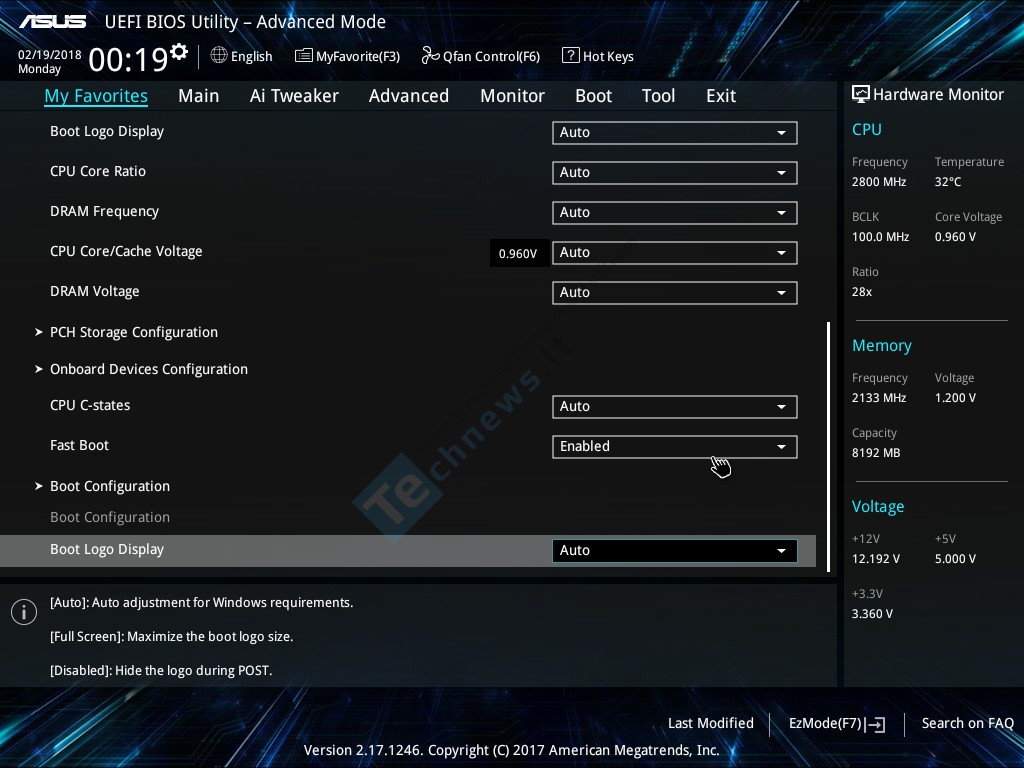Select the Exit tab
Screen dimensions: 1024x768
(721, 96)
